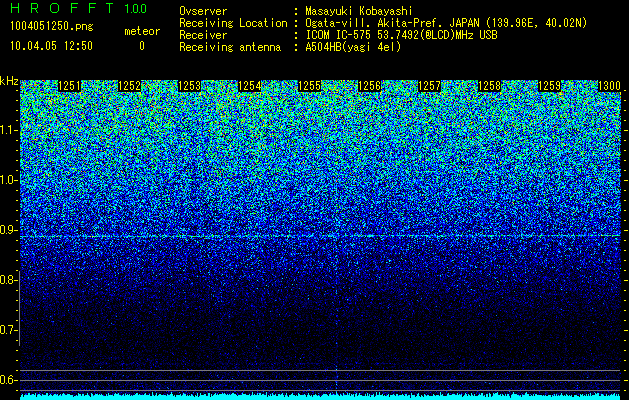Viewport: 629px width, 400px height.
Task: Click the Receiver label
Action: click(x=203, y=35)
